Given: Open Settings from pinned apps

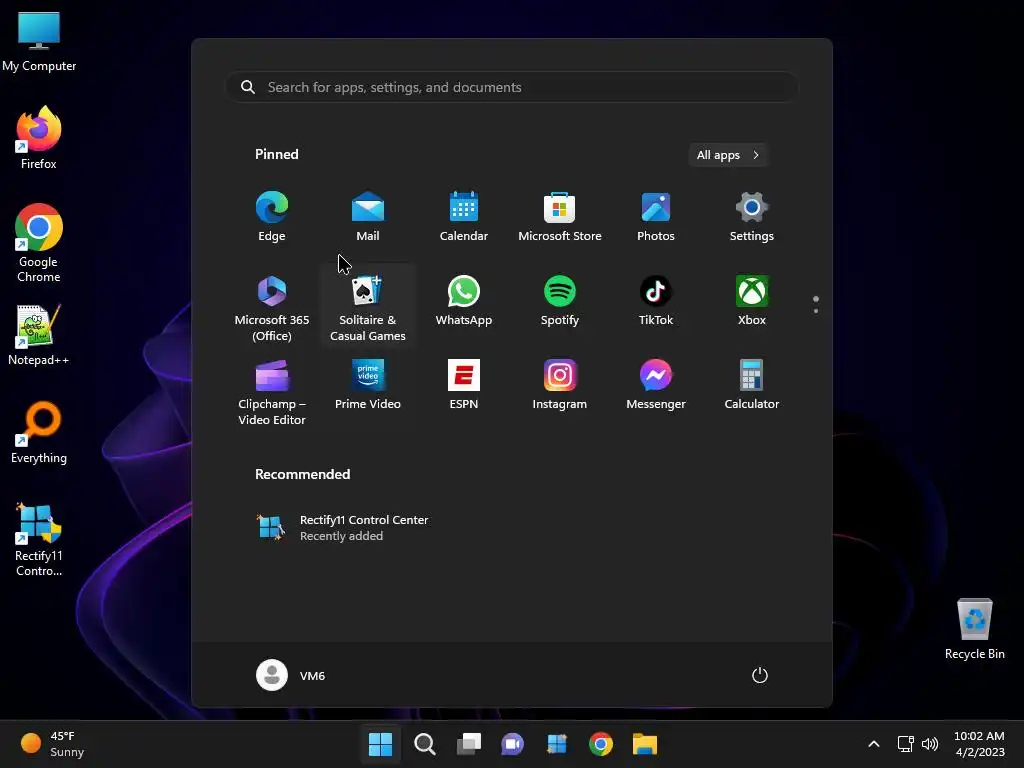Looking at the screenshot, I should (752, 217).
